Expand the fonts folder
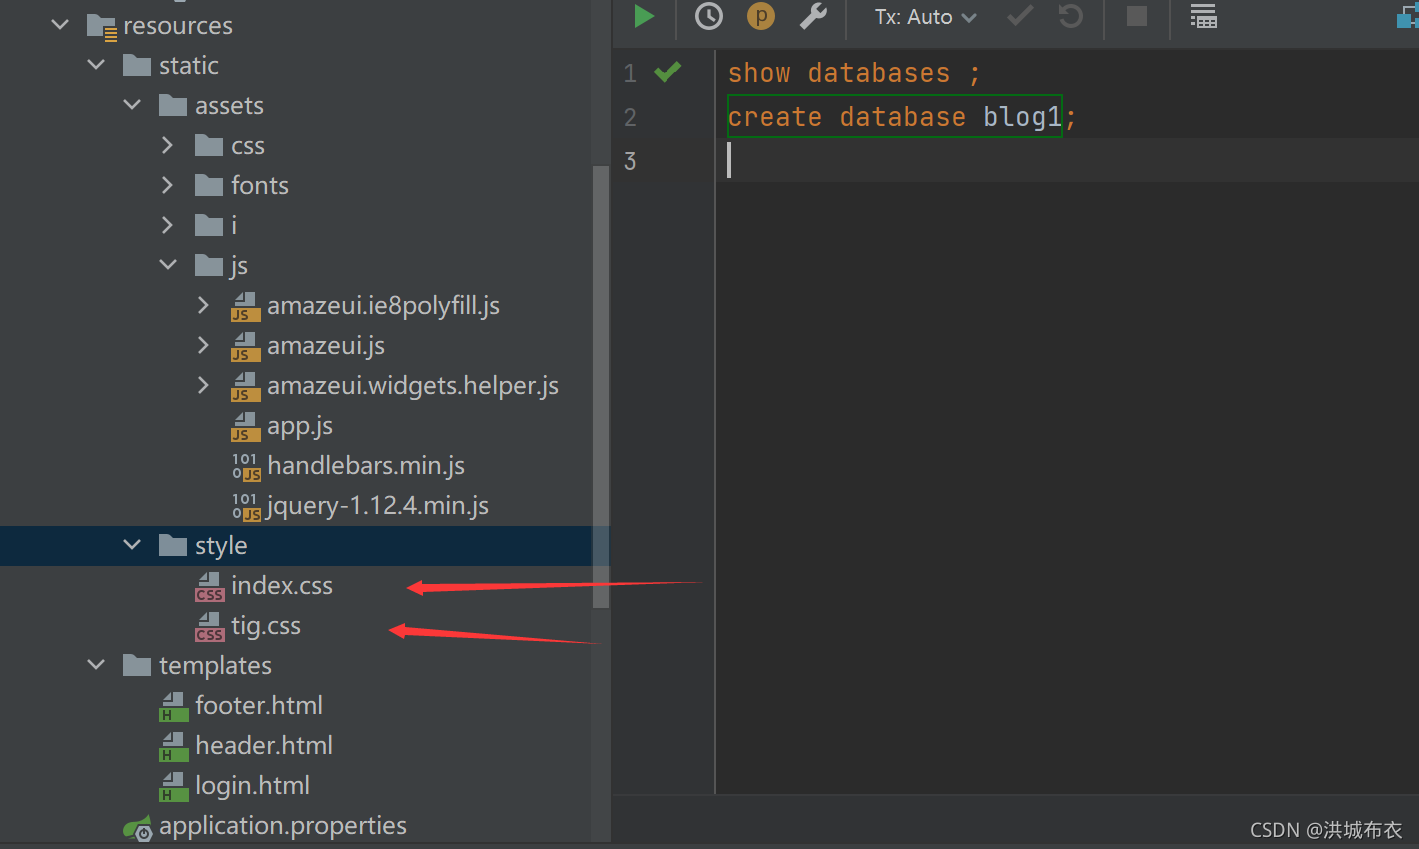1419x849 pixels. coord(167,185)
